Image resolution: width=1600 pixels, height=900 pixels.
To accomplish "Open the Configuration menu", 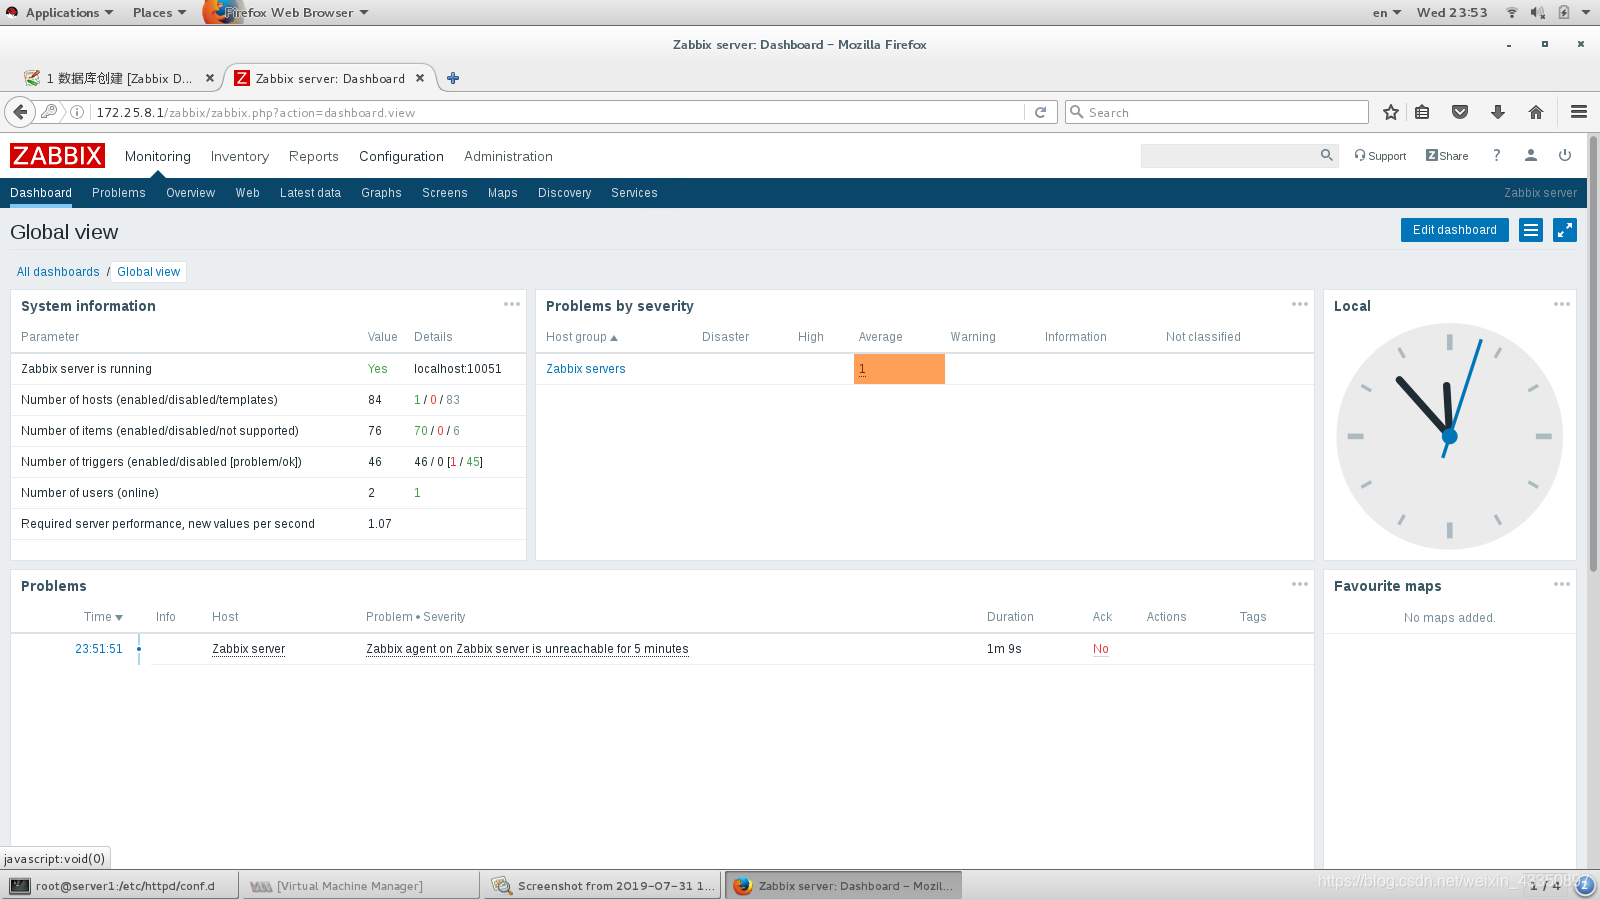I will pyautogui.click(x=401, y=156).
